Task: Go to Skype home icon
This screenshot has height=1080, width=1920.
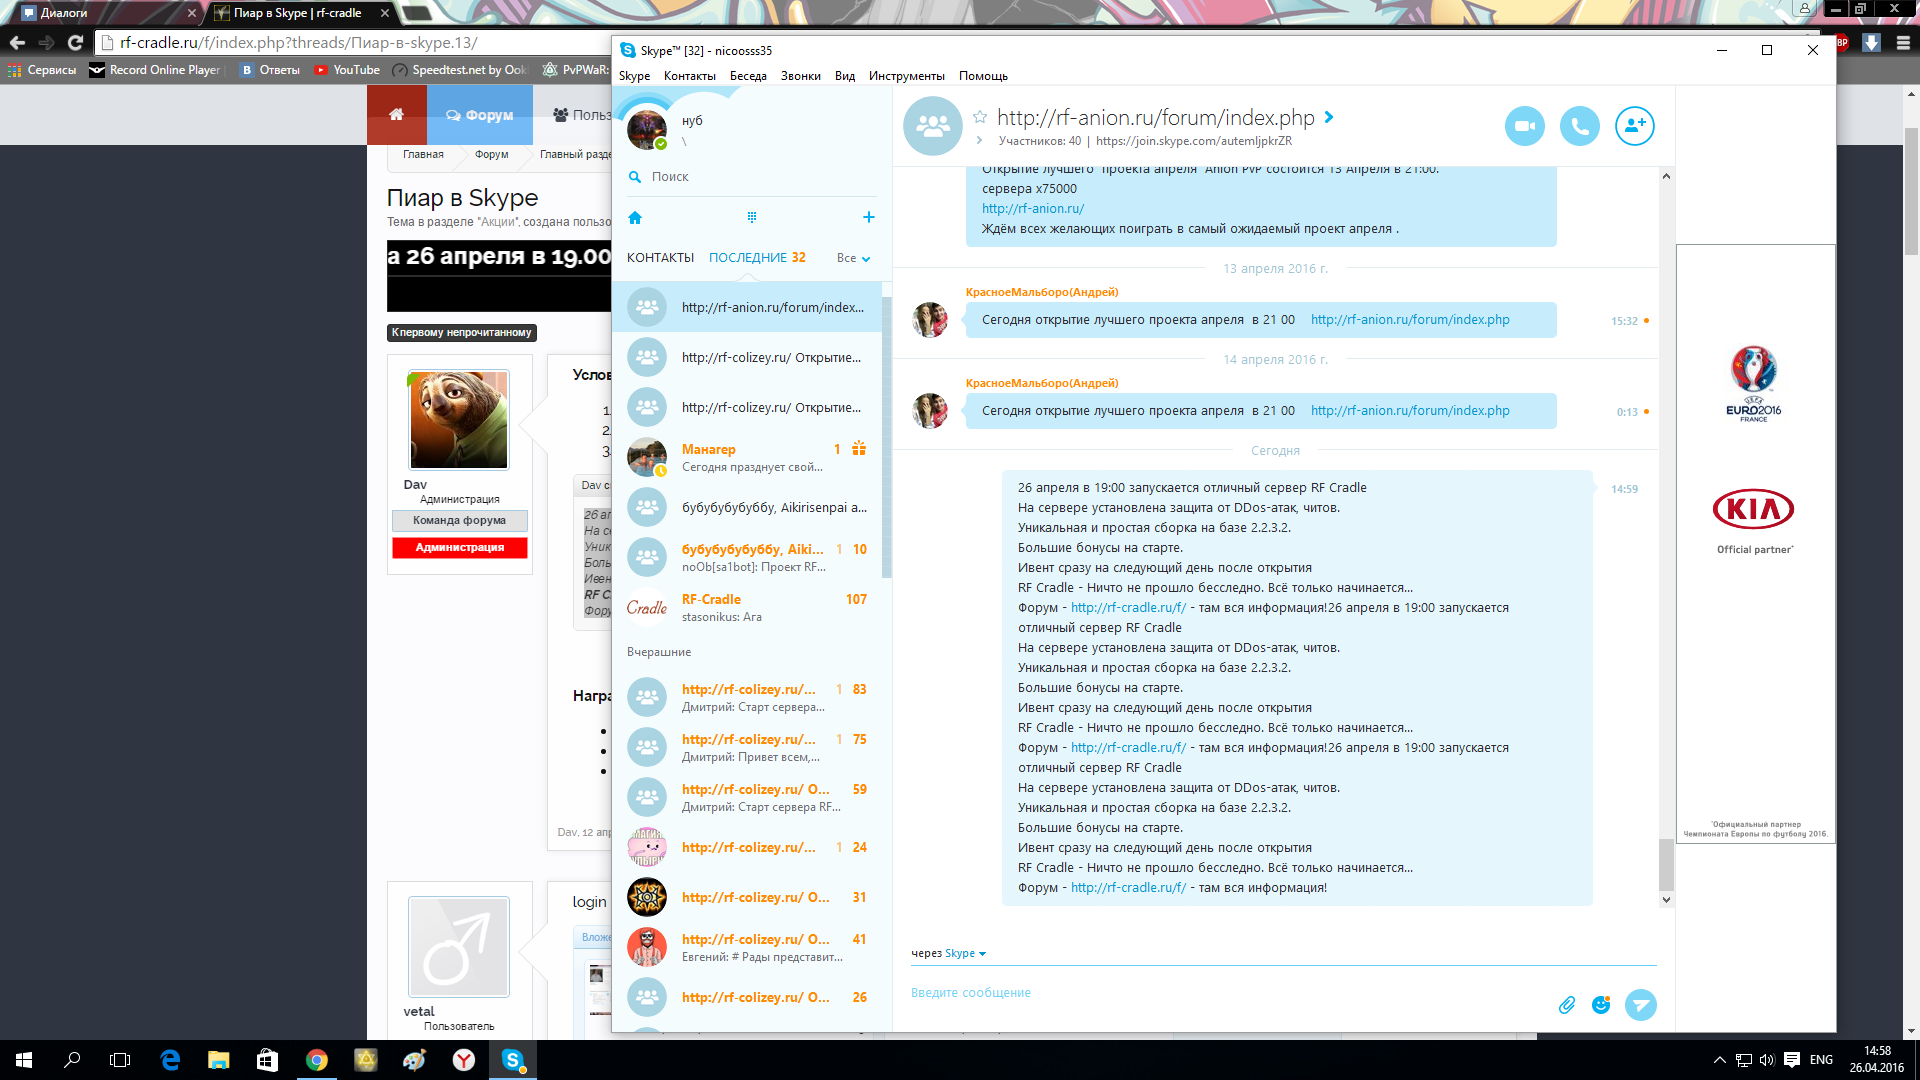Action: [x=635, y=217]
